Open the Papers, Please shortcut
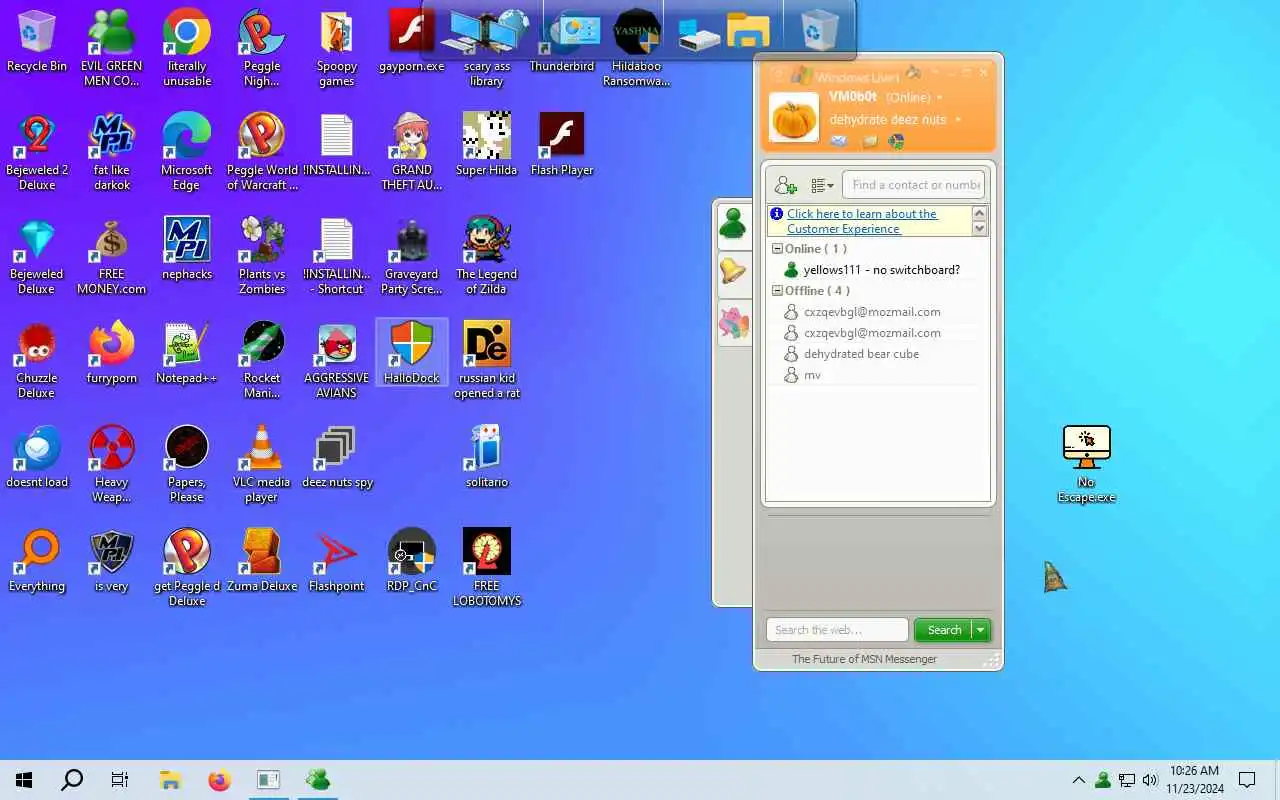1280x800 pixels. tap(187, 465)
